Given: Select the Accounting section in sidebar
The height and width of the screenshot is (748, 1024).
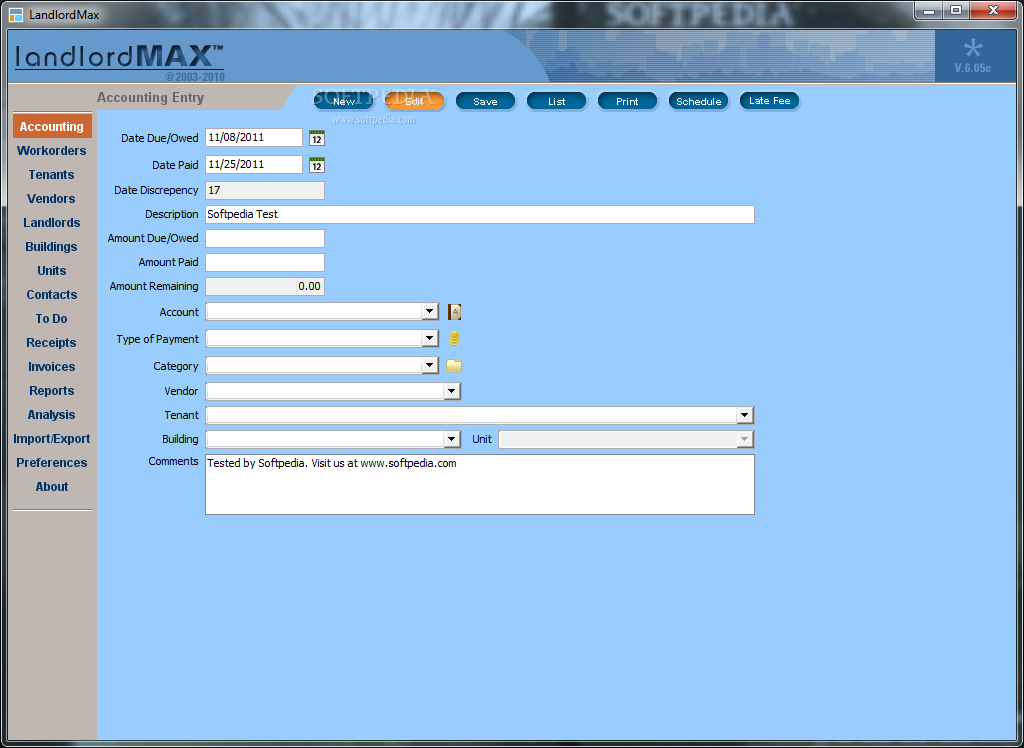Looking at the screenshot, I should tap(52, 126).
